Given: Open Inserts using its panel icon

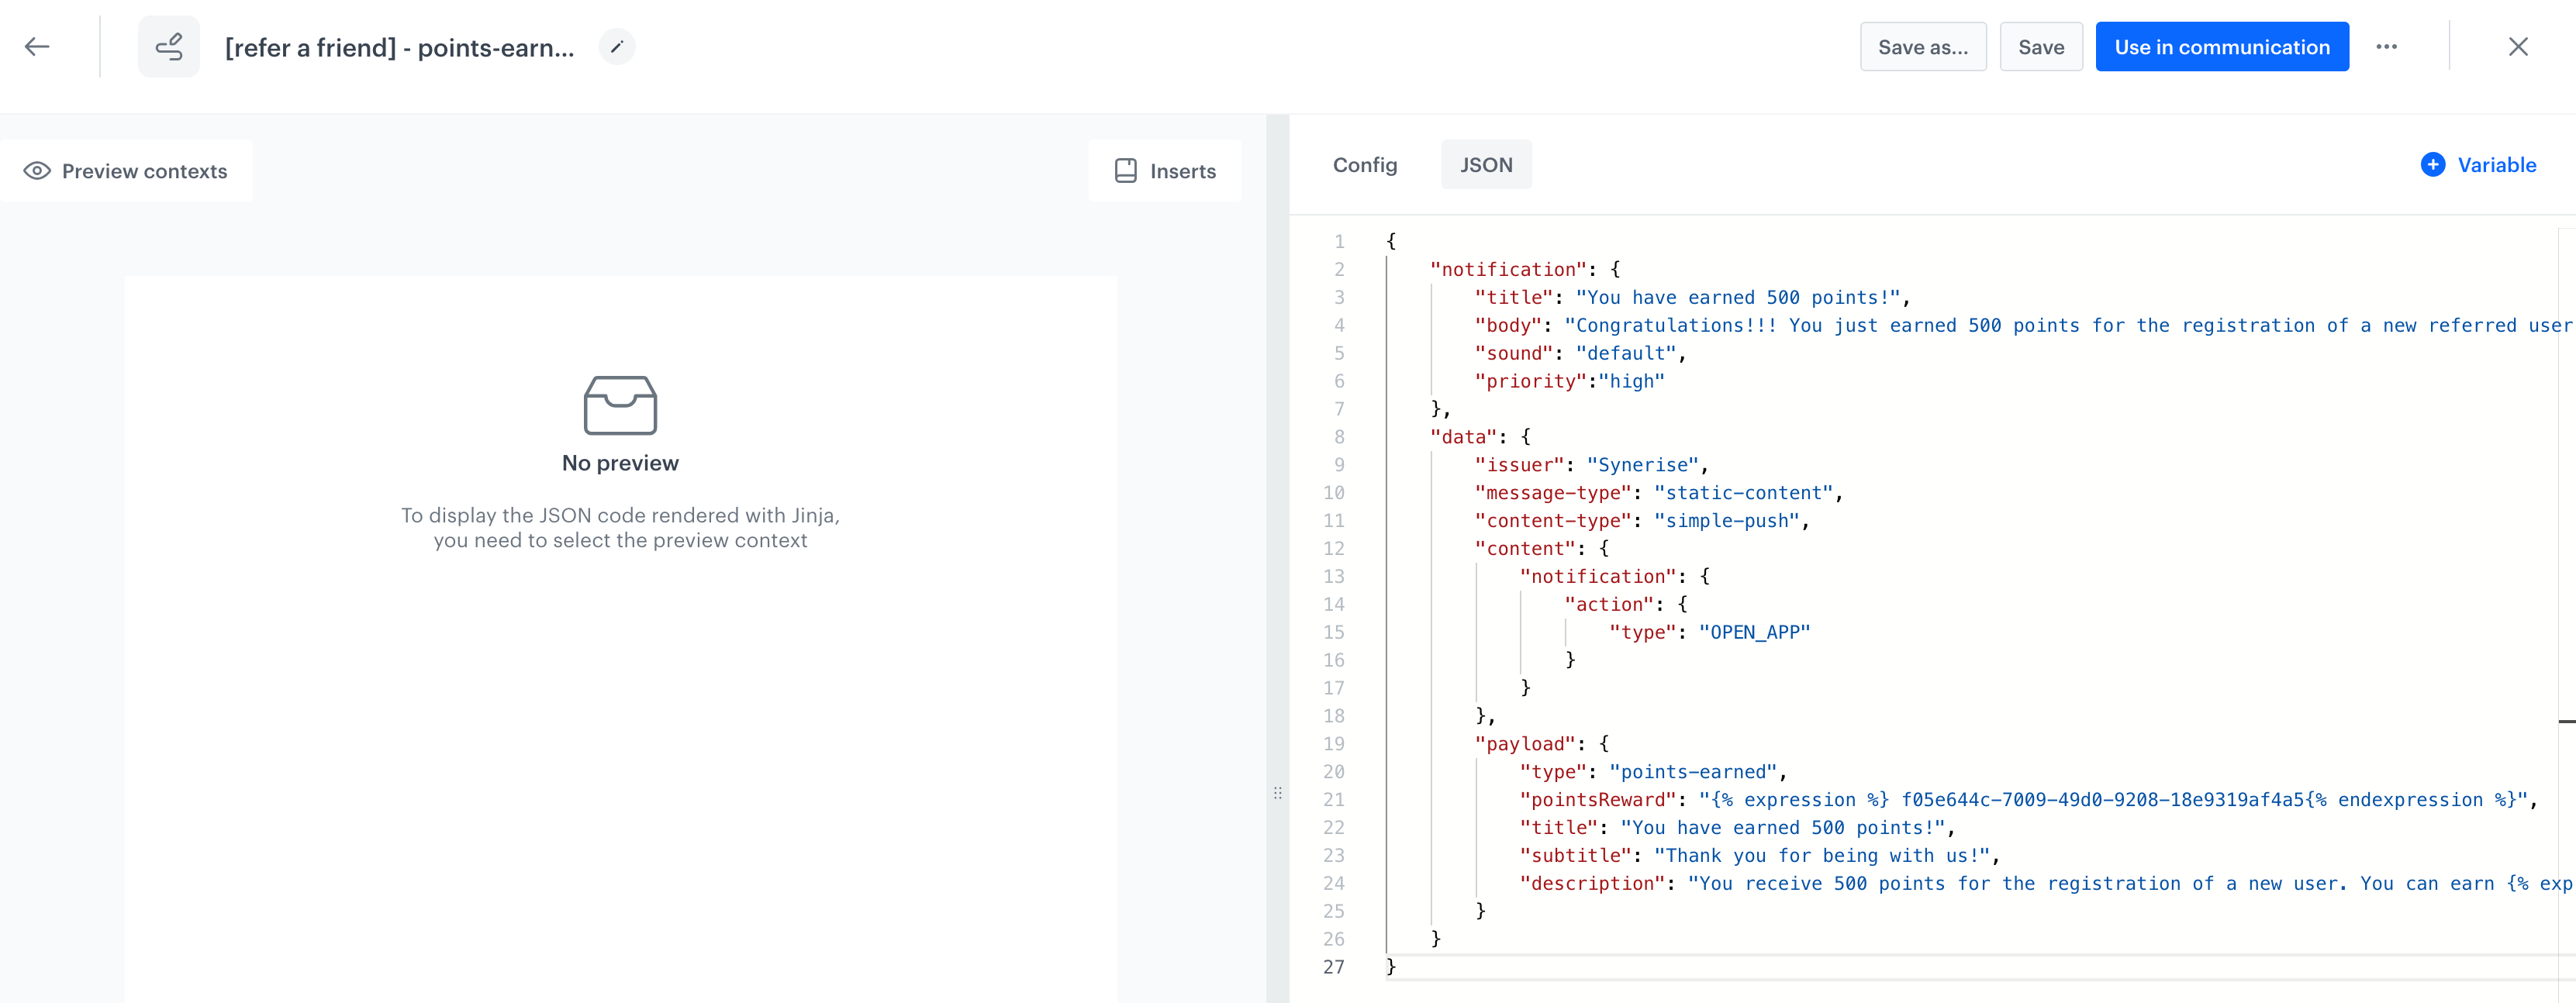Looking at the screenshot, I should click(1126, 170).
